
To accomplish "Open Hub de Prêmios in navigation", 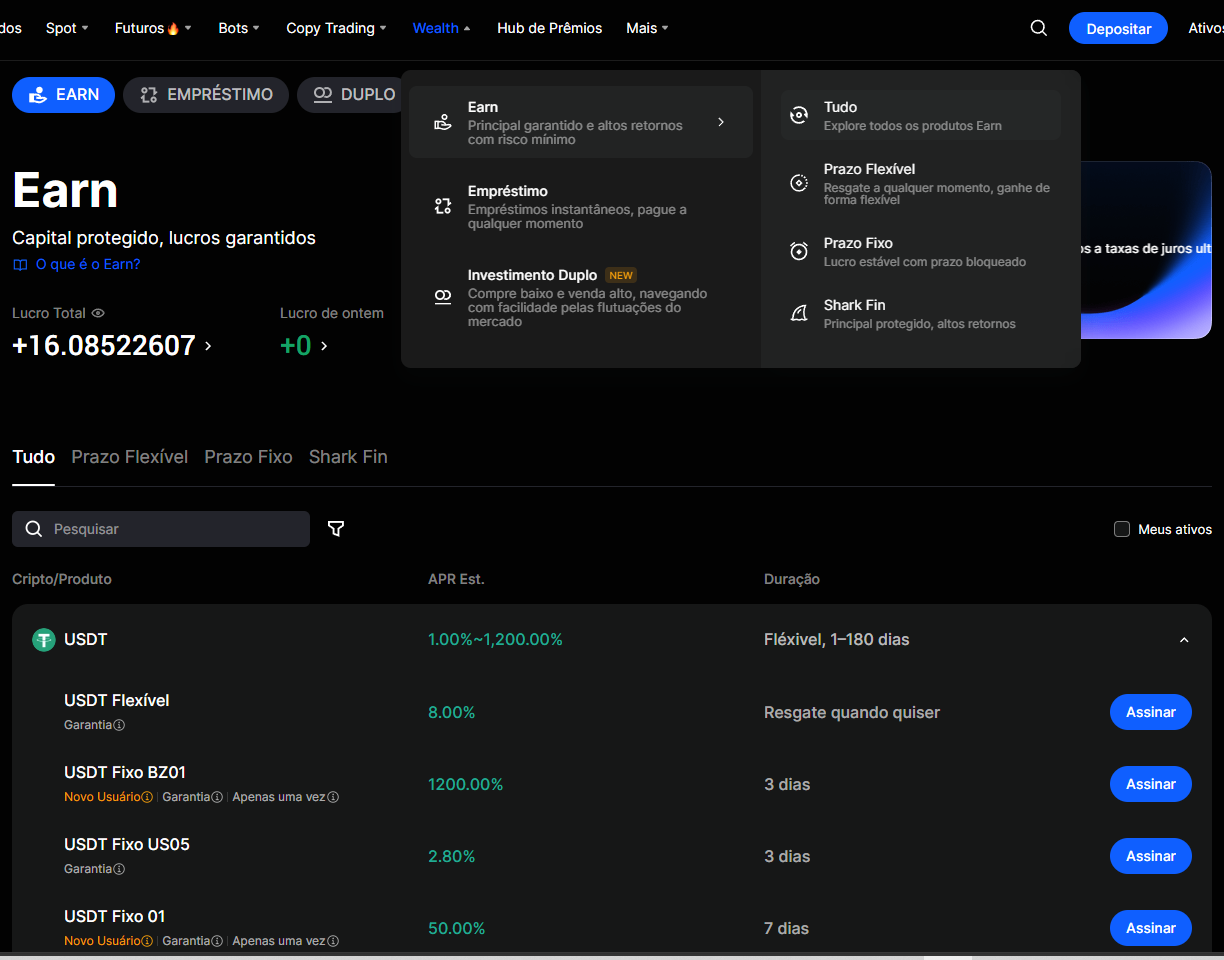I will point(549,28).
